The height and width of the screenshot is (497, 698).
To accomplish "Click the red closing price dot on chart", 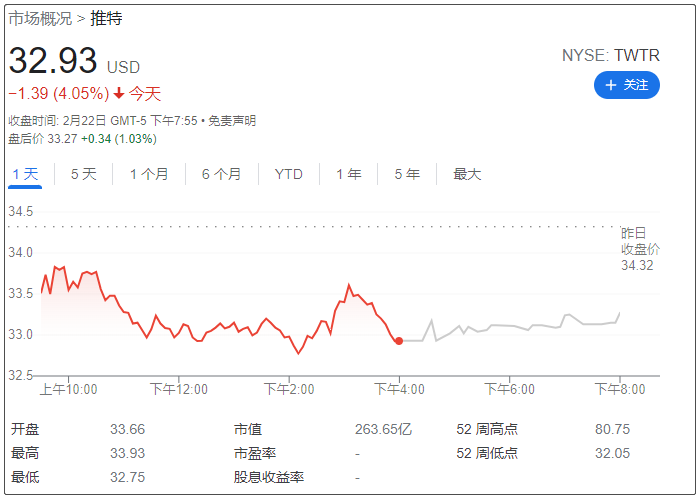I will [x=399, y=341].
